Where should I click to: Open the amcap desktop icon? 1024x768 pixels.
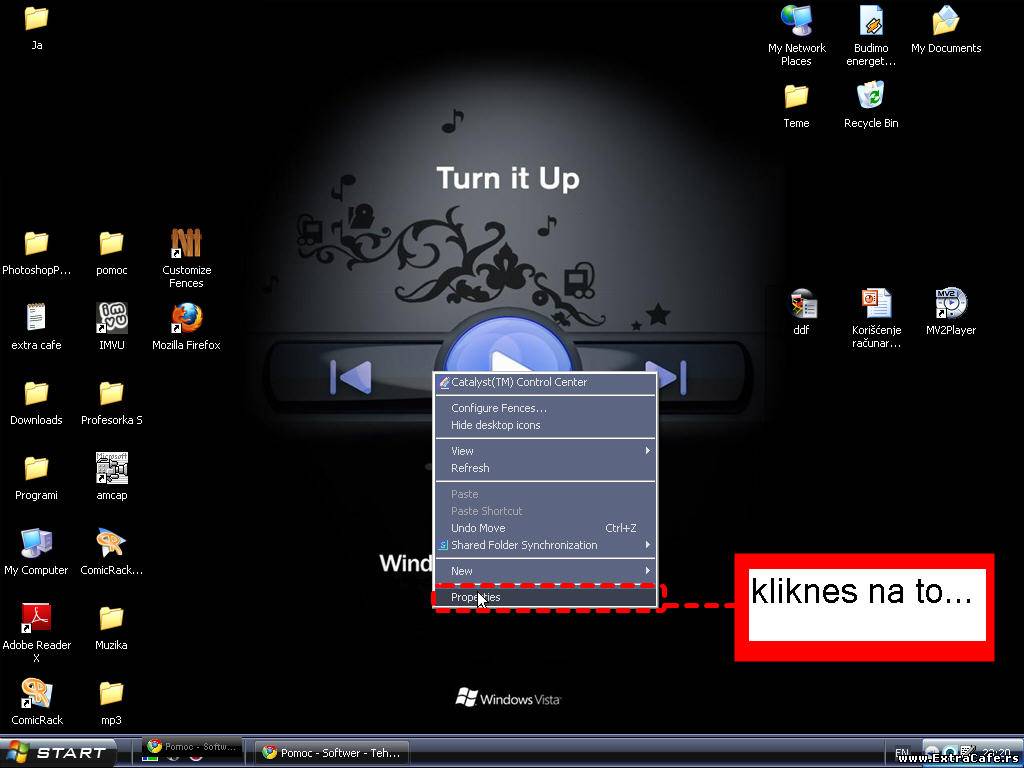point(111,469)
